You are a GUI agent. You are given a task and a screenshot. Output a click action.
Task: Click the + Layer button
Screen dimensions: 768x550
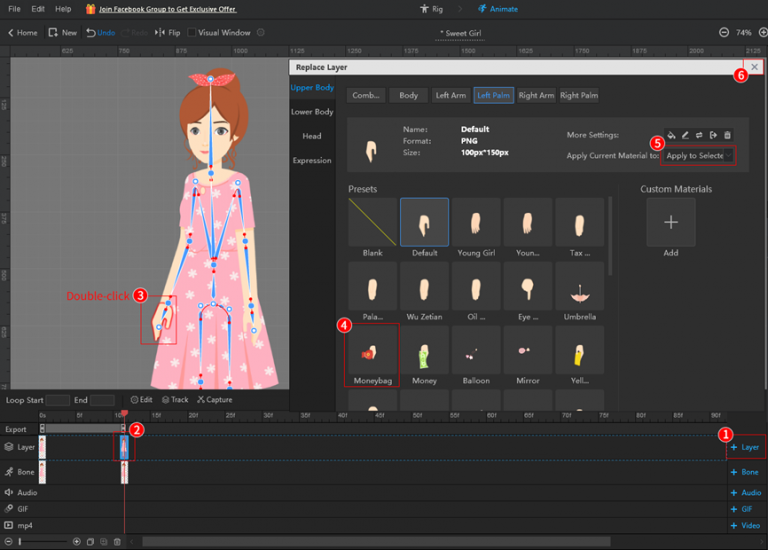tap(746, 447)
